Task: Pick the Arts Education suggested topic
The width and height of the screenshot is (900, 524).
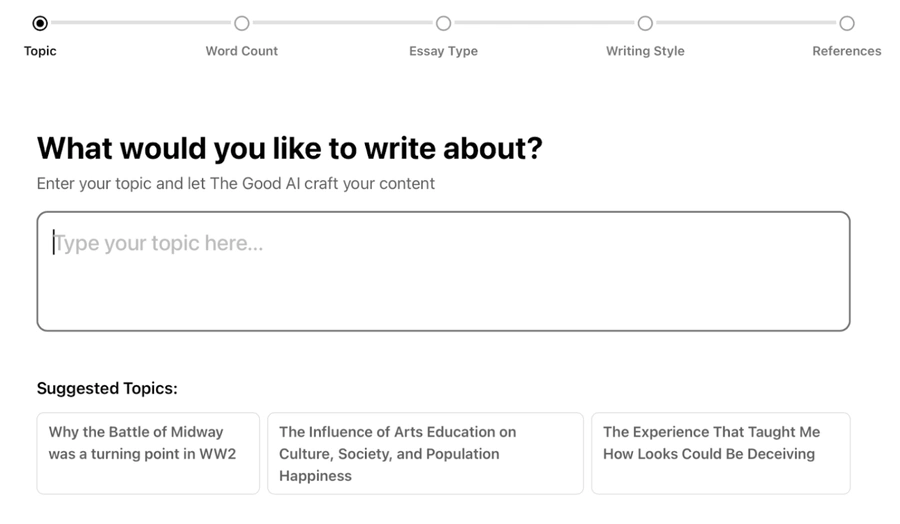Action: tap(425, 453)
